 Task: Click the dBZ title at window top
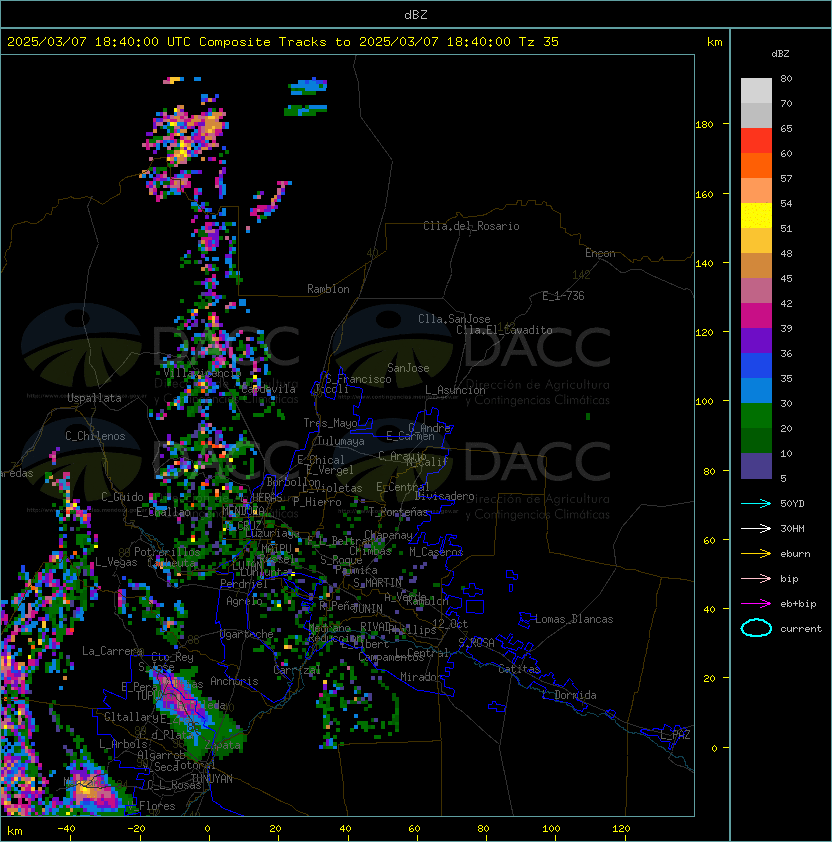tap(416, 14)
